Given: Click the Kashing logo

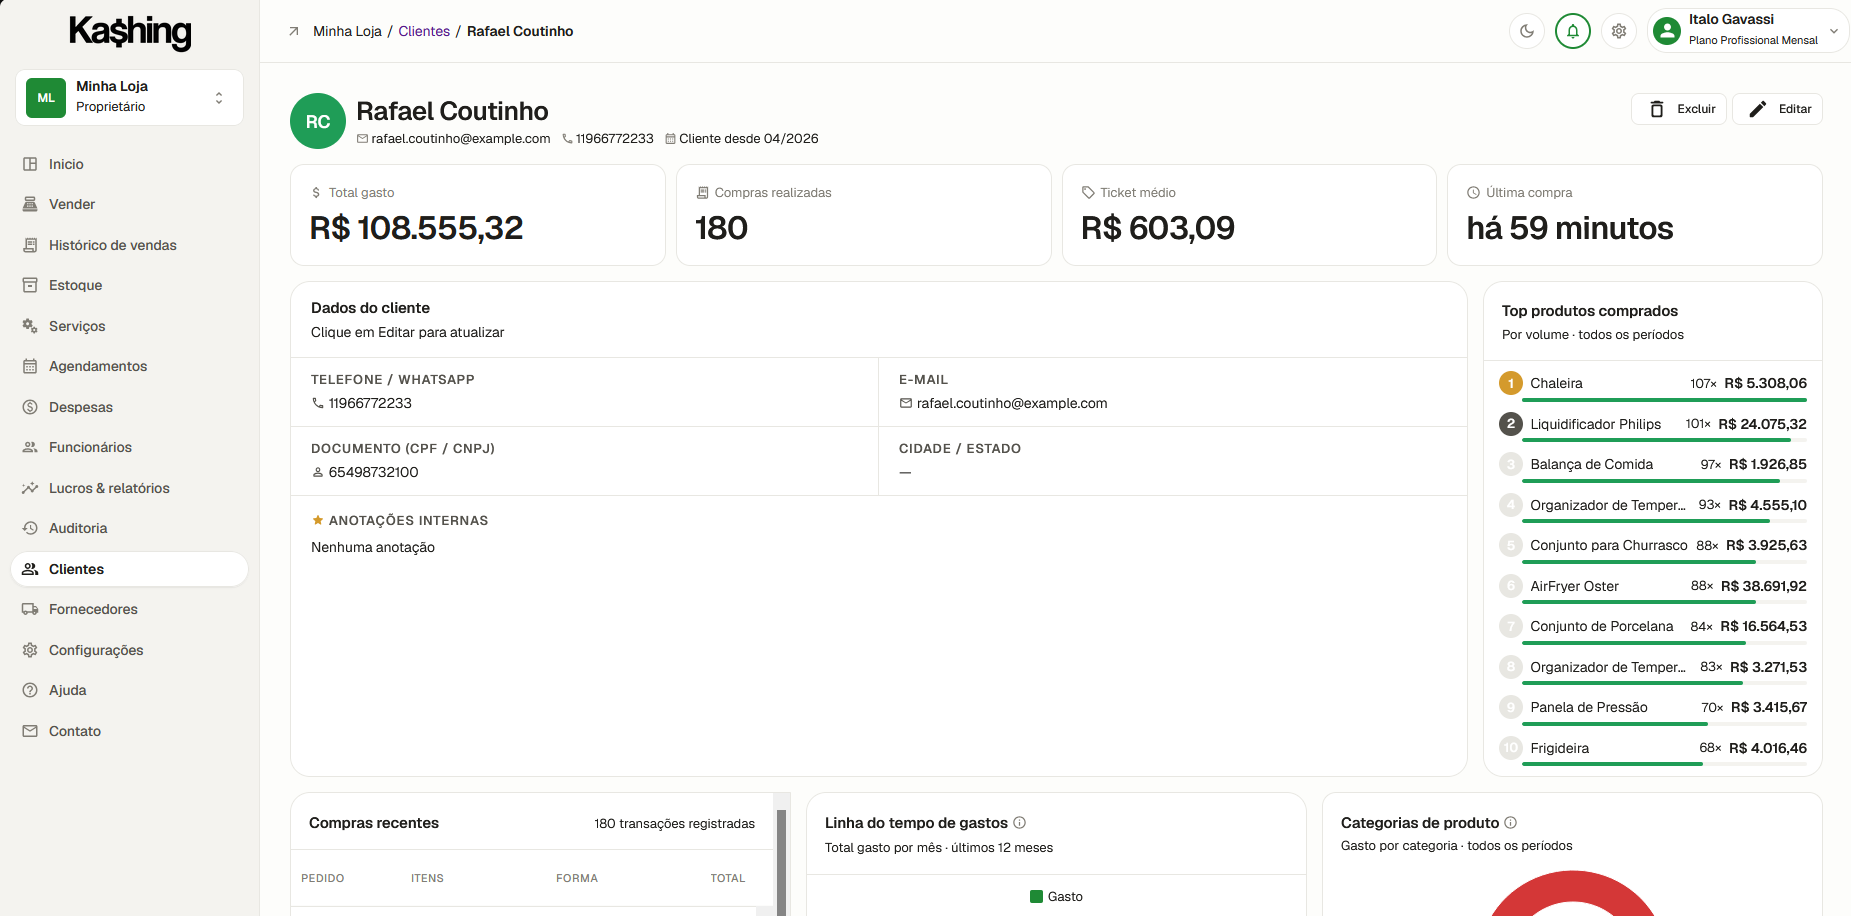Looking at the screenshot, I should tap(130, 31).
